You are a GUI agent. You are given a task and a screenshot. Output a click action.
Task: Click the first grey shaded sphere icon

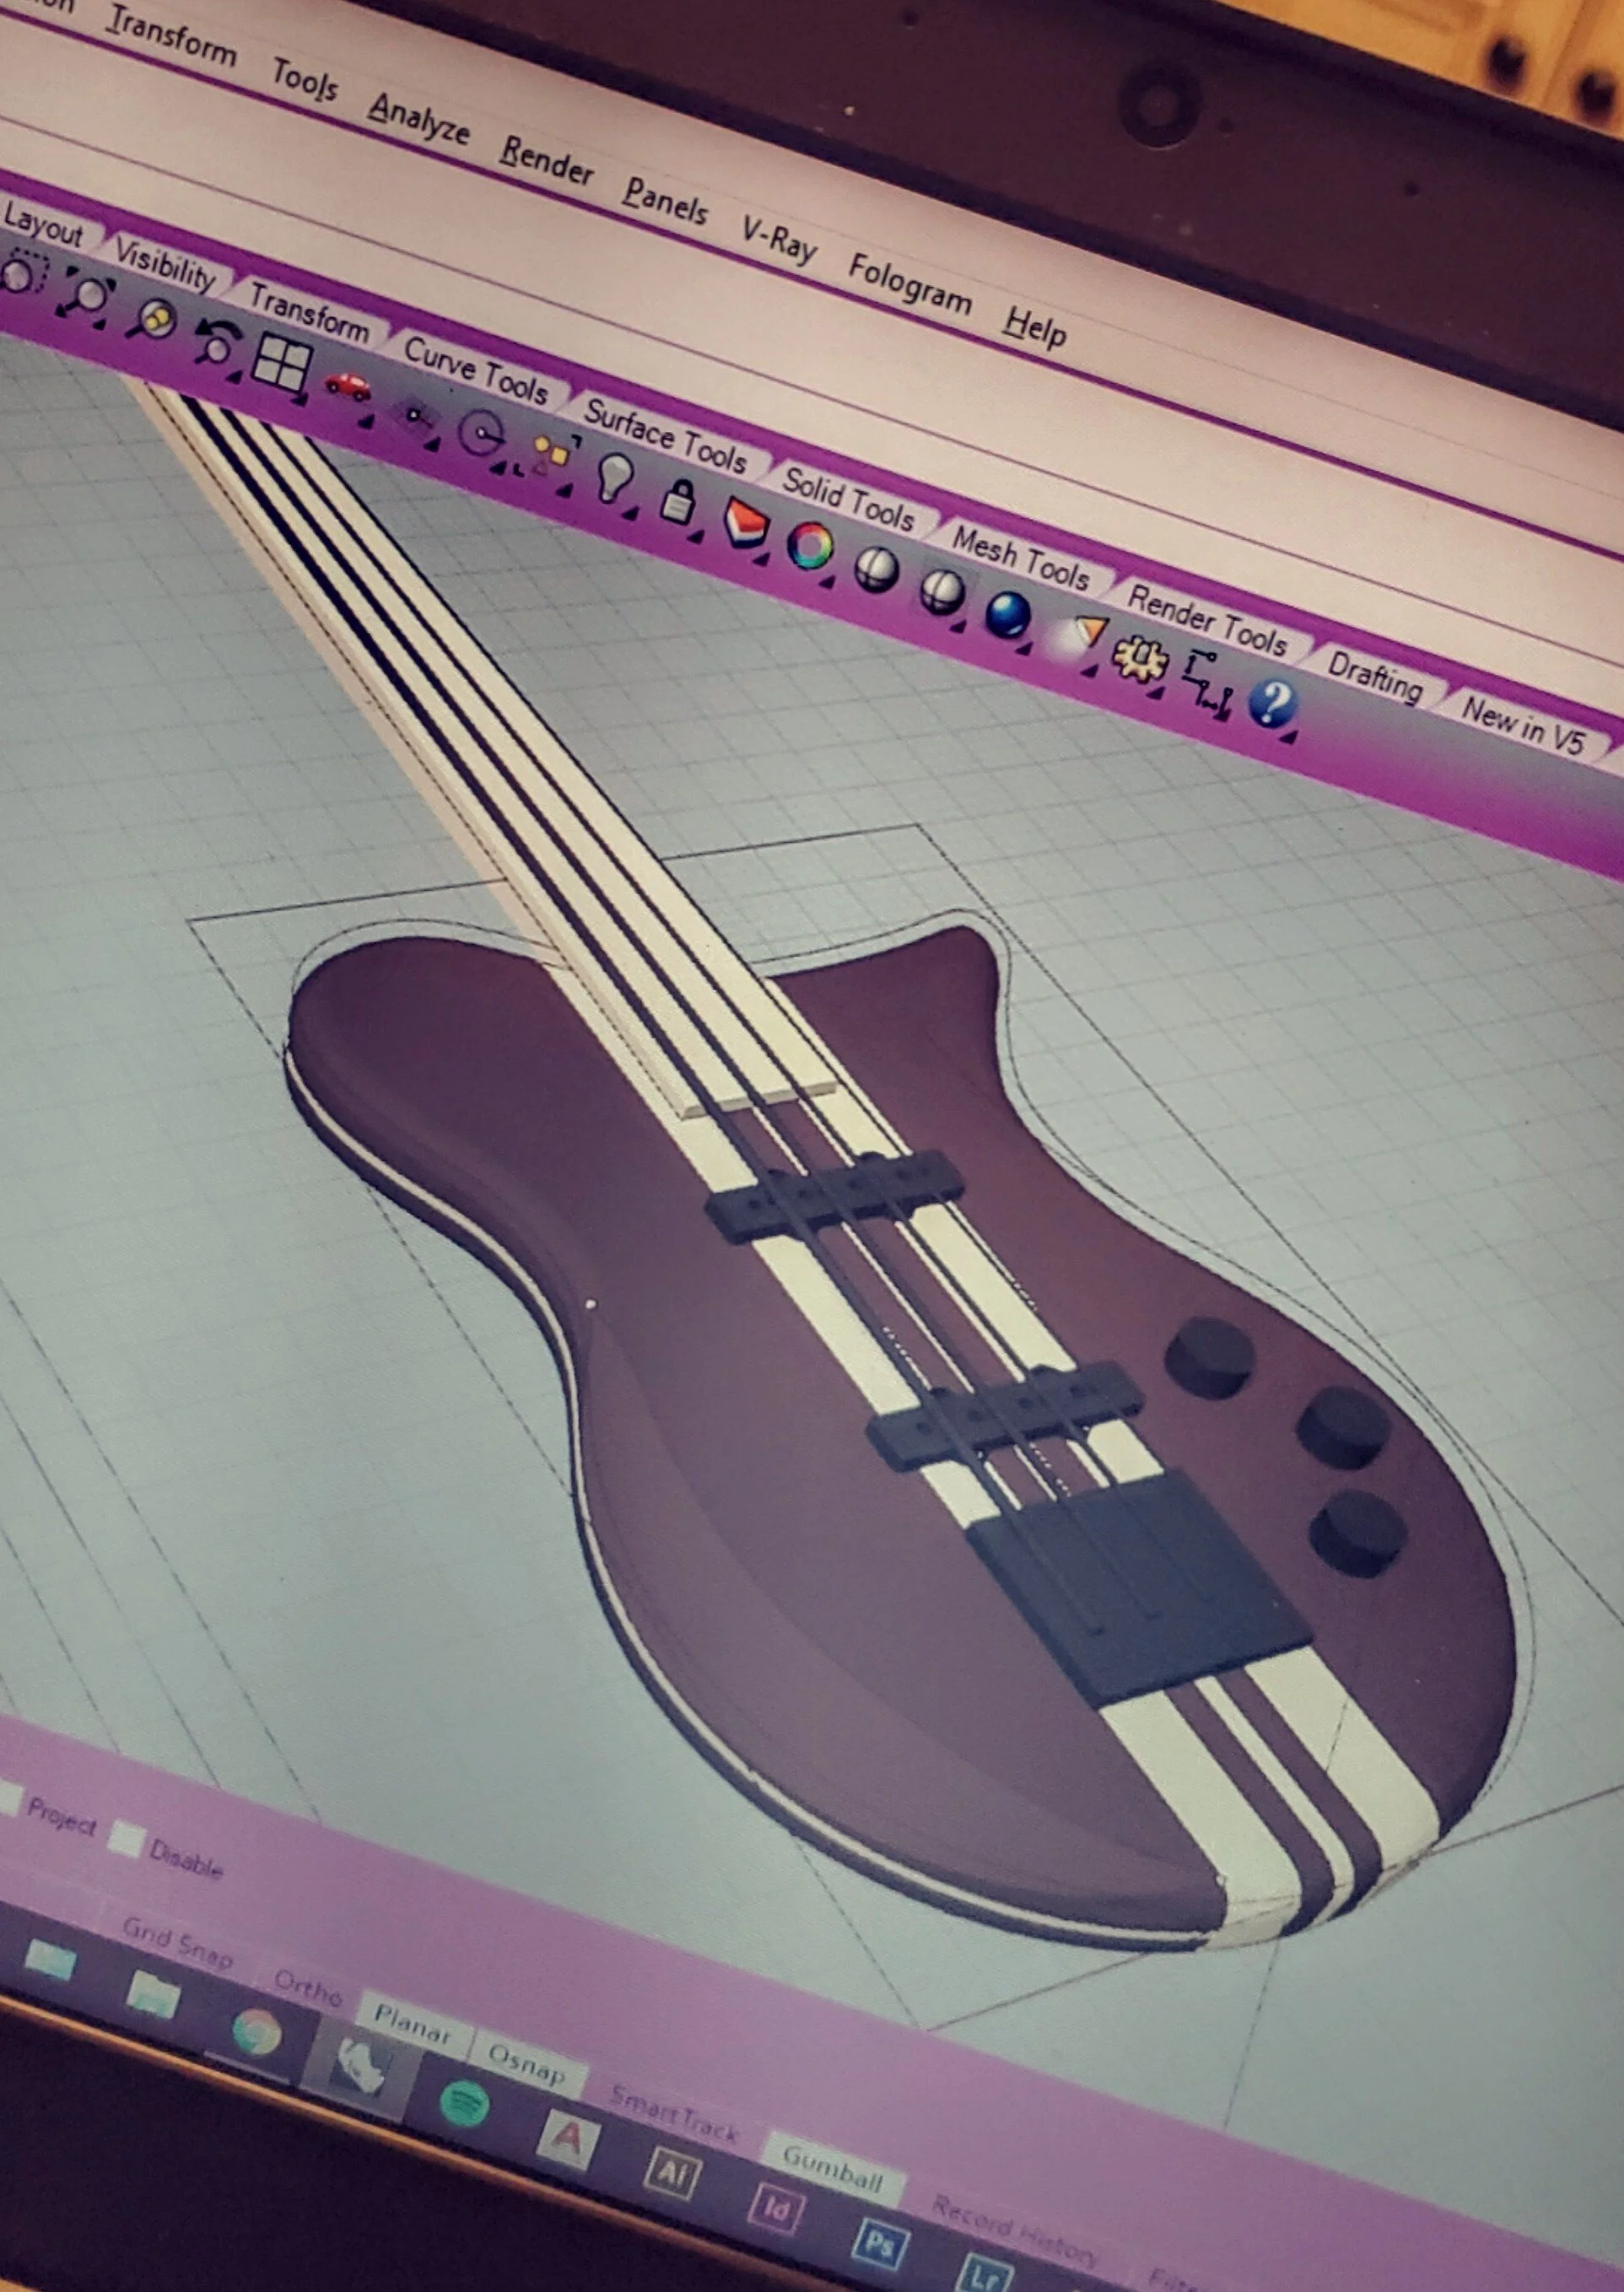[876, 569]
